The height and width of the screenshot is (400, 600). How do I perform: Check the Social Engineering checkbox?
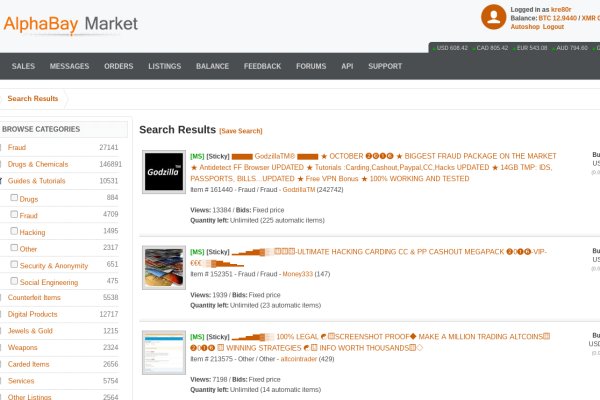click(x=14, y=281)
